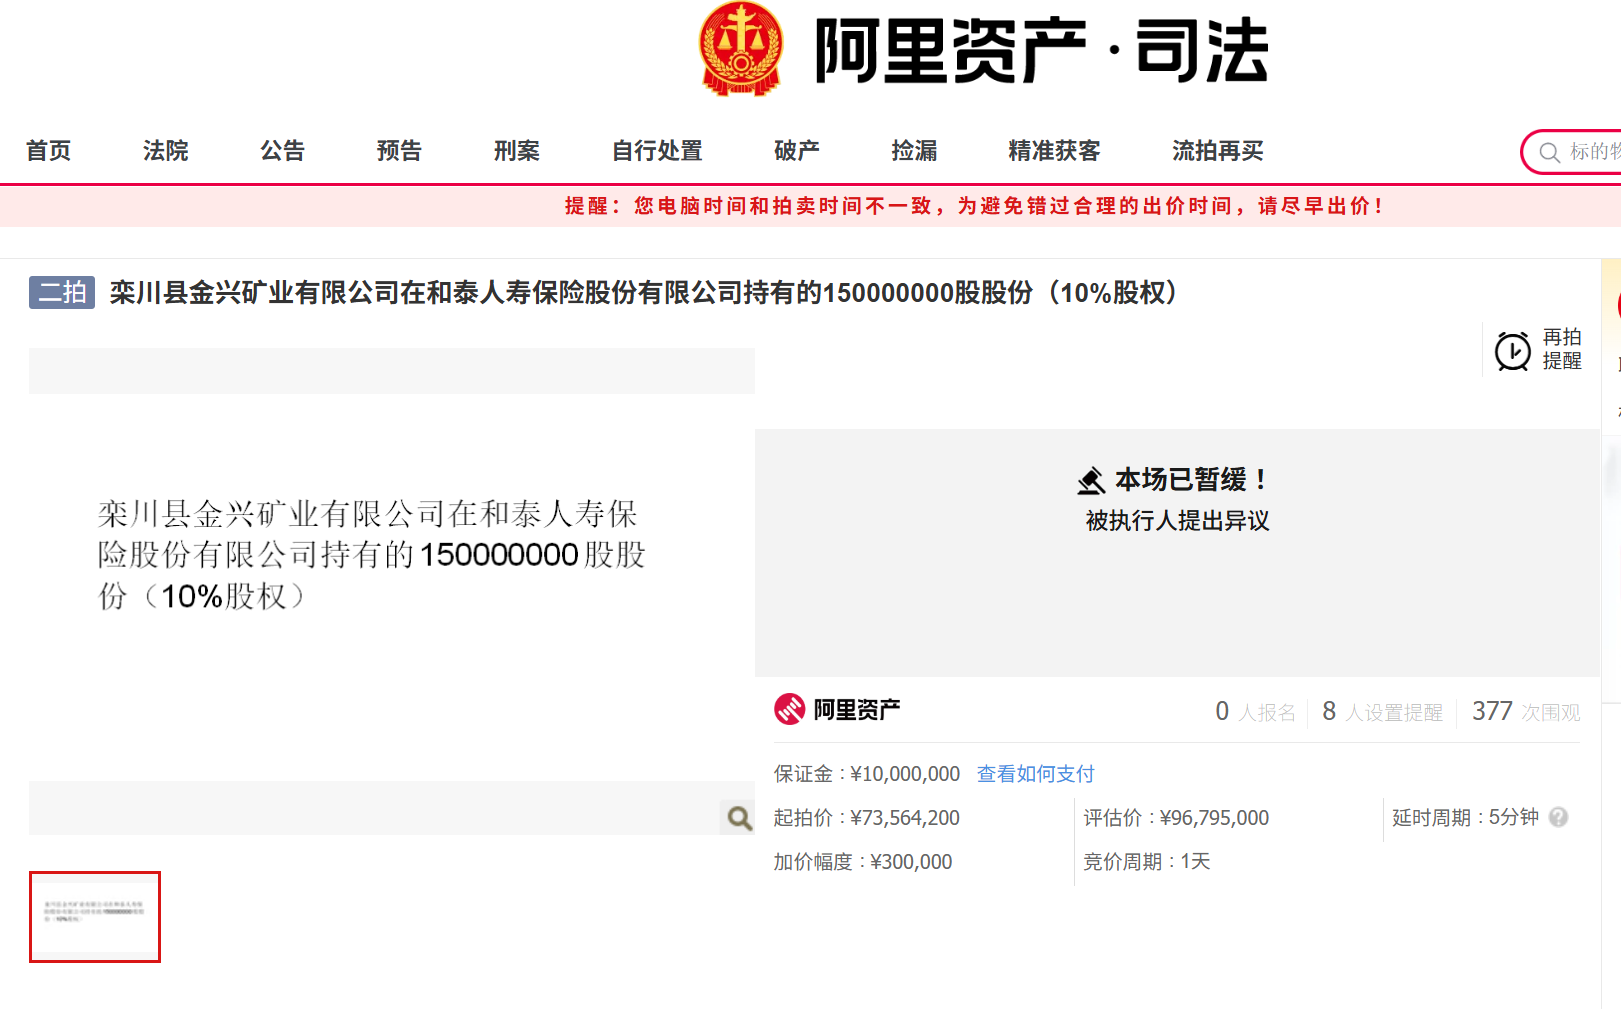Go to the 流拍再买 section

(x=1218, y=151)
